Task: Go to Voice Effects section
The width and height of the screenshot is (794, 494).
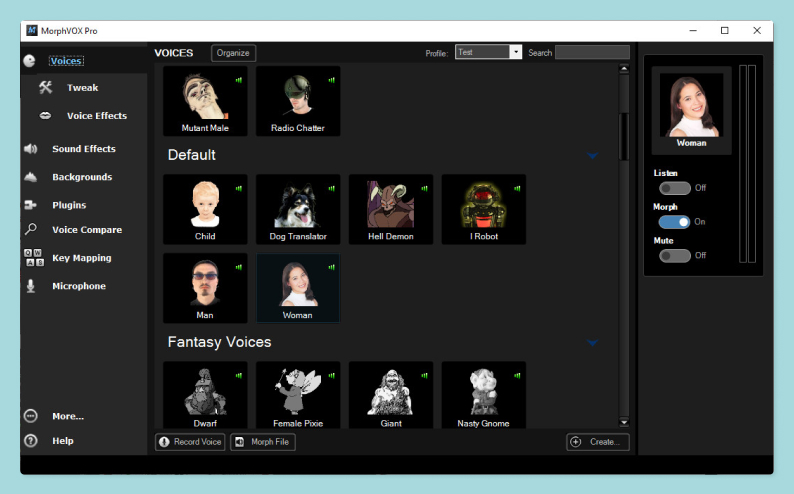Action: [x=97, y=115]
